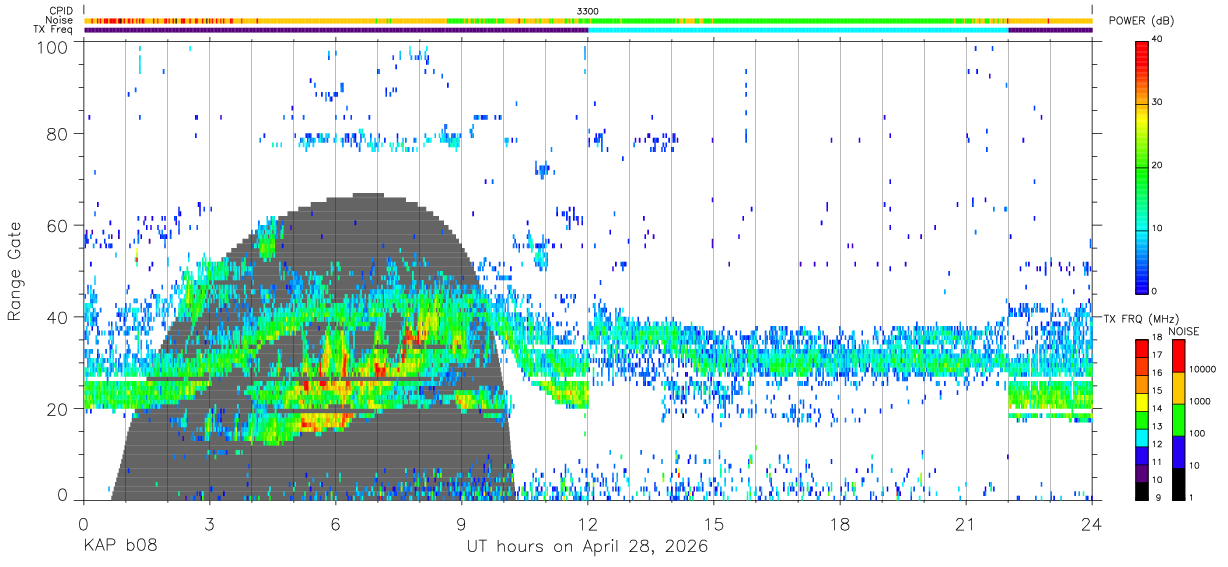Click the 21 hour tick on the UT axis
The width and height of the screenshot is (1228, 567).
point(966,524)
